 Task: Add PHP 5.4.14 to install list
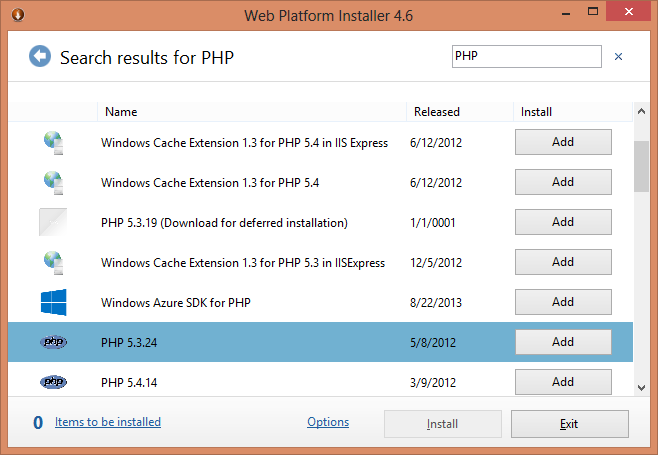click(x=563, y=382)
